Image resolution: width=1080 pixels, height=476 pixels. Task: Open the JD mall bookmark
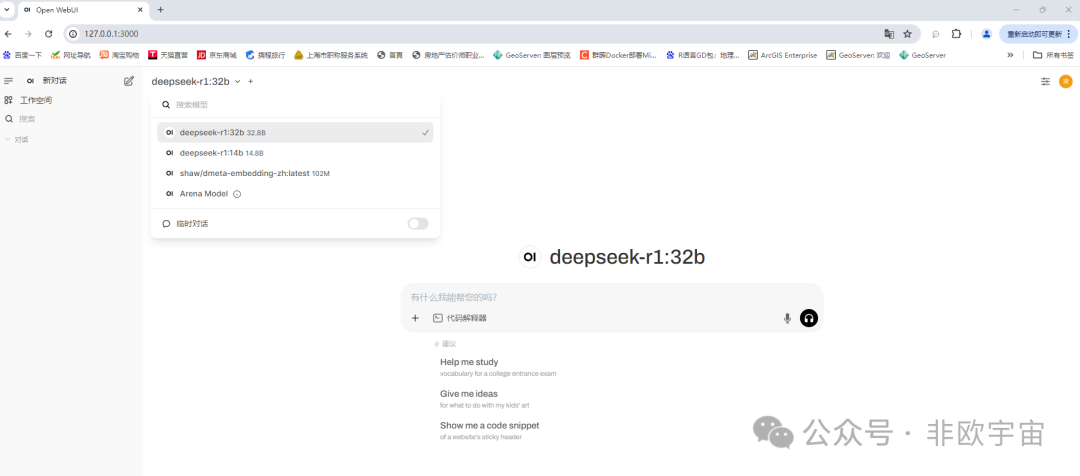tap(216, 55)
